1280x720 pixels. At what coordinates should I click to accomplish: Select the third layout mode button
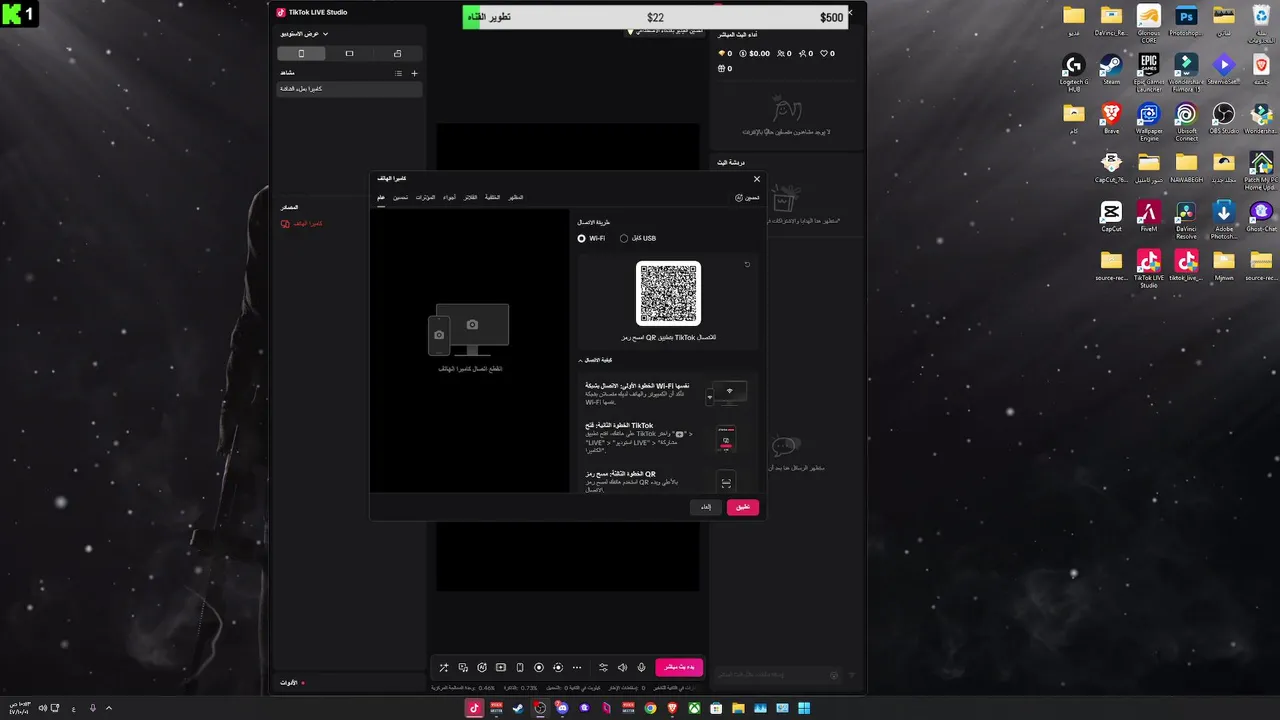point(397,53)
